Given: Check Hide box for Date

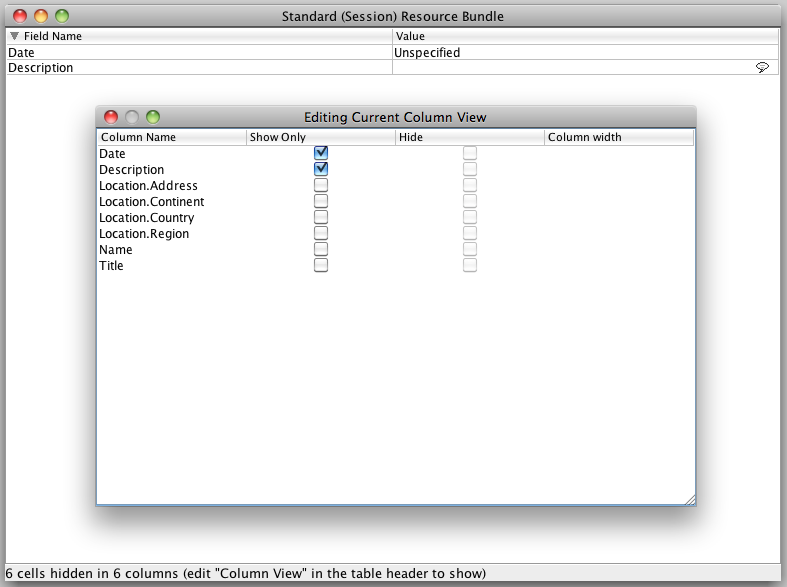Looking at the screenshot, I should [470, 153].
